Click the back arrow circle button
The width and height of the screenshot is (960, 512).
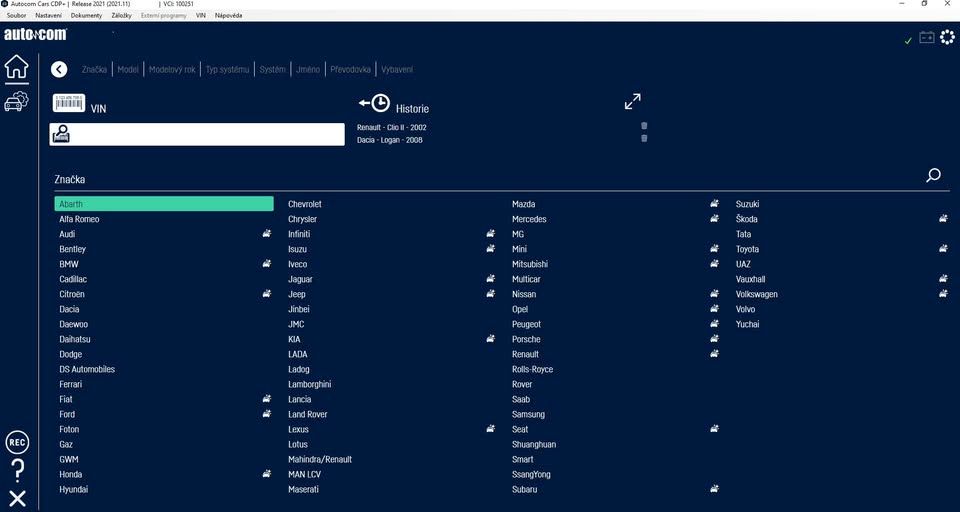coord(59,69)
